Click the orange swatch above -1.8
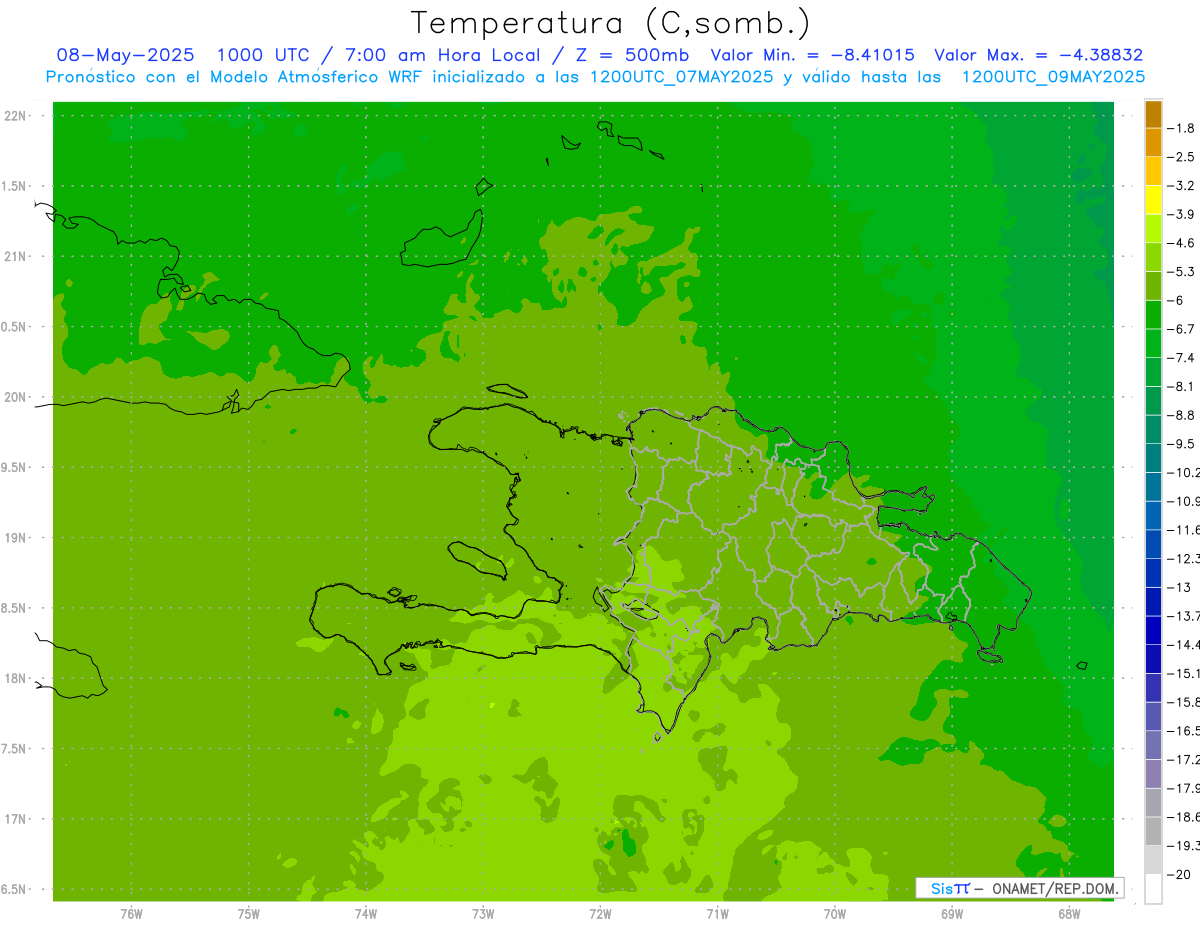 coord(1153,114)
